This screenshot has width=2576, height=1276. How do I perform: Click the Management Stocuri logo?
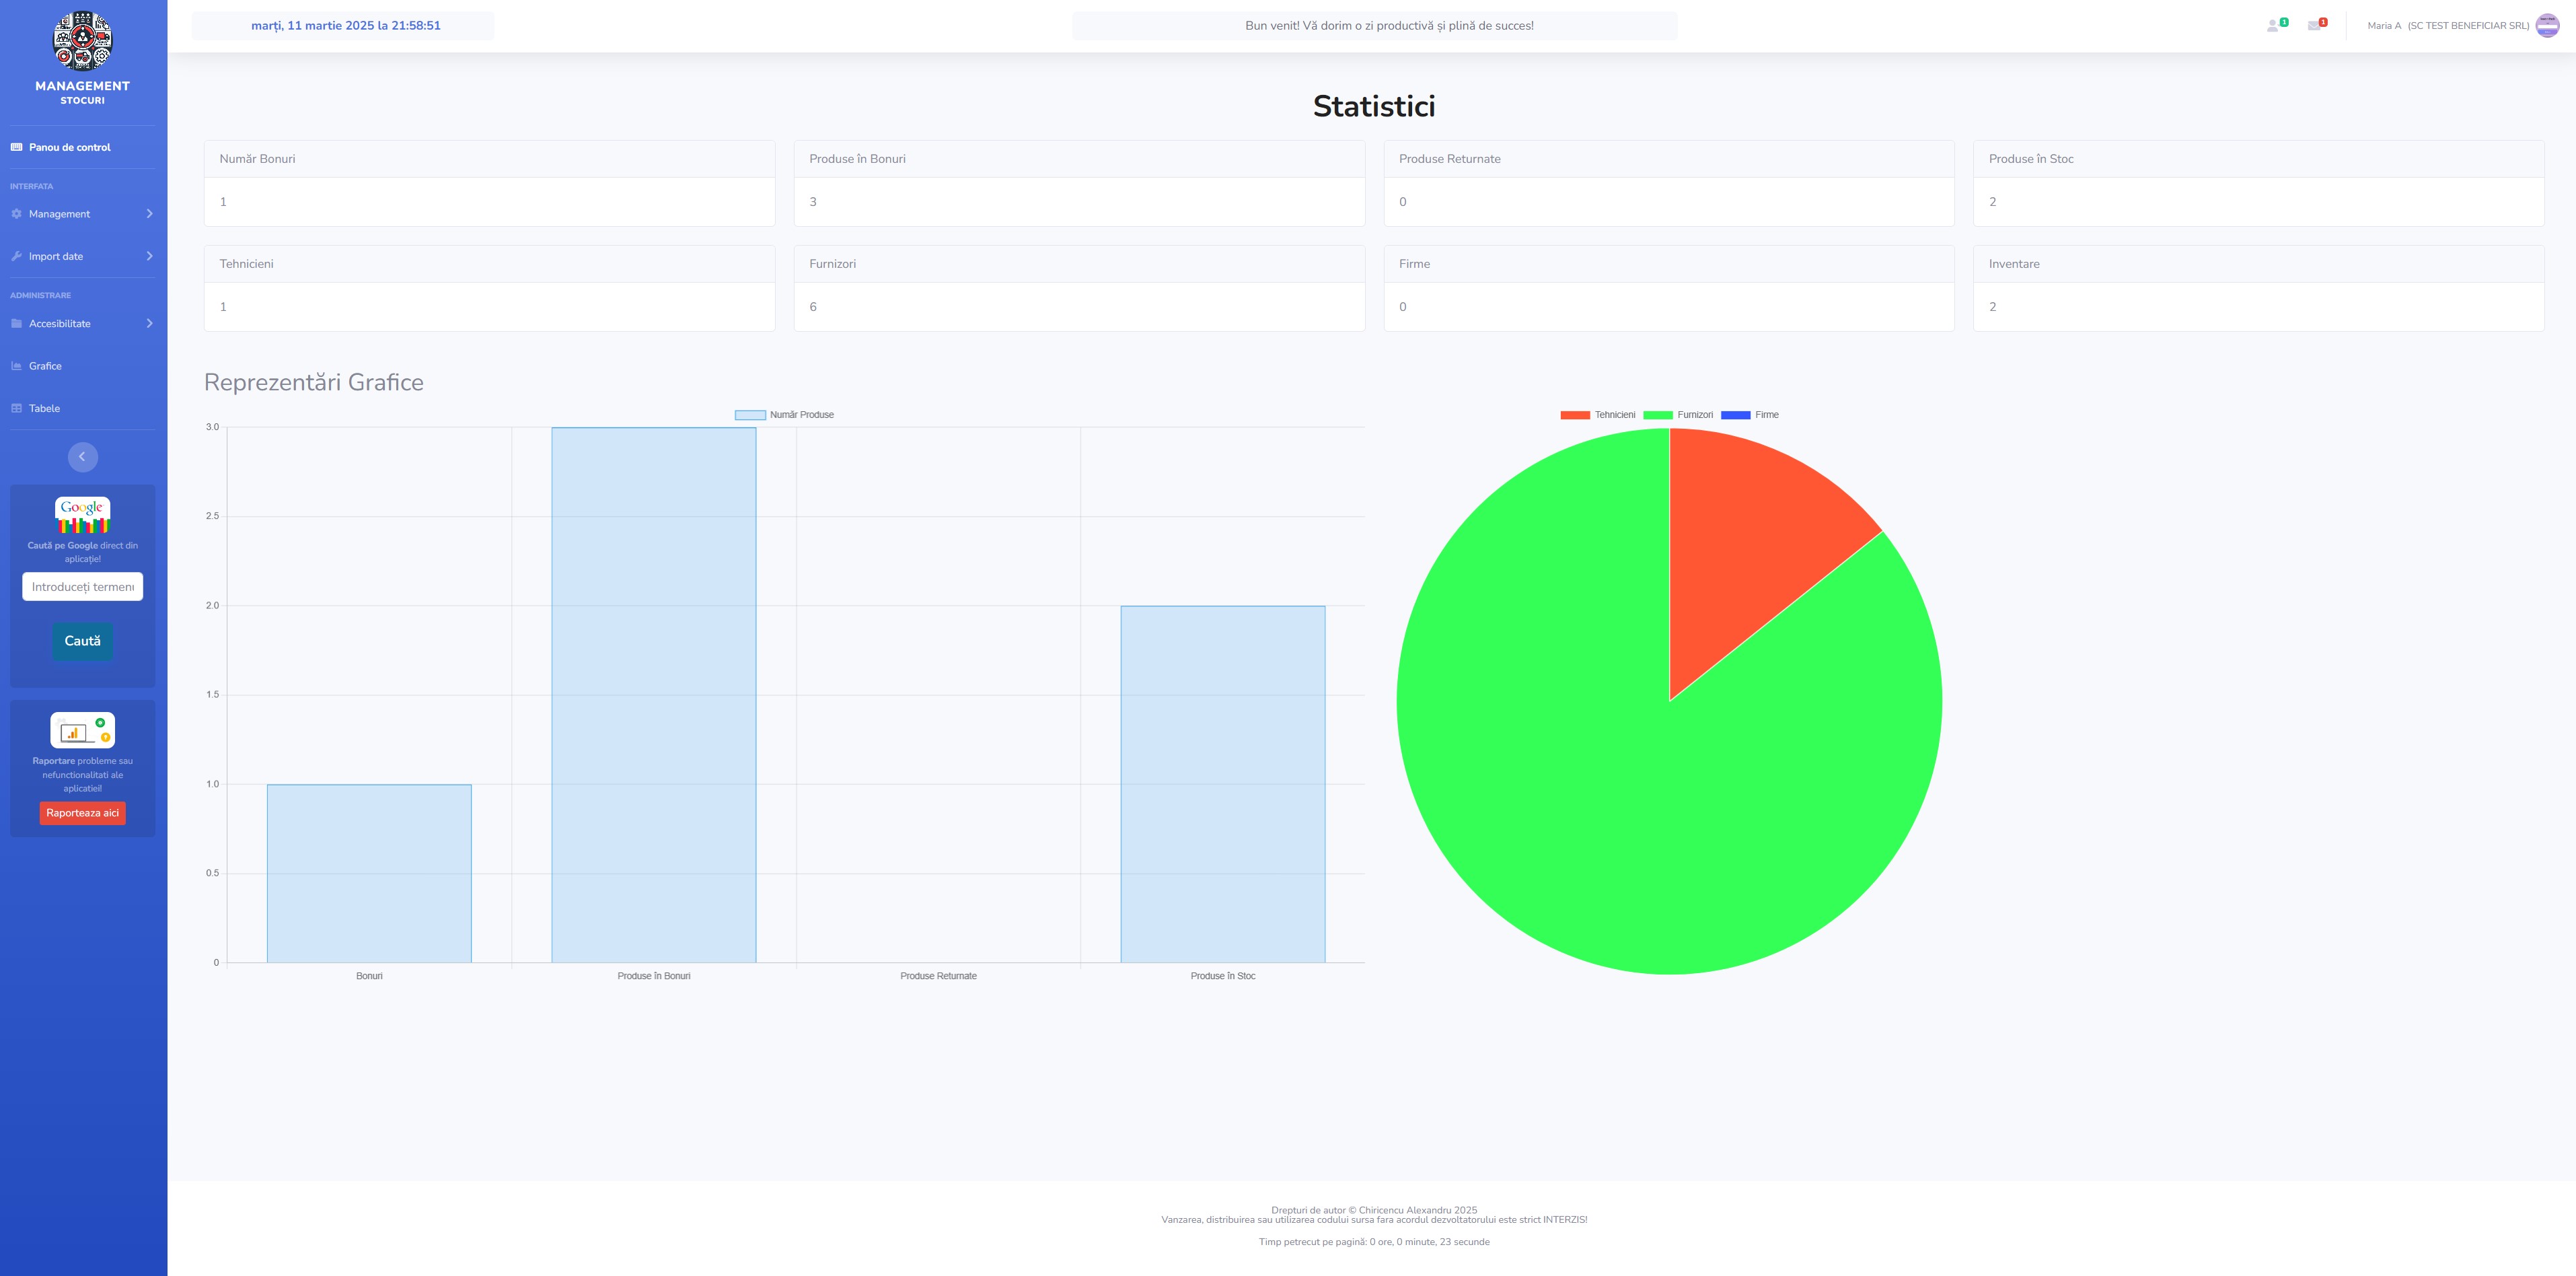[x=82, y=42]
